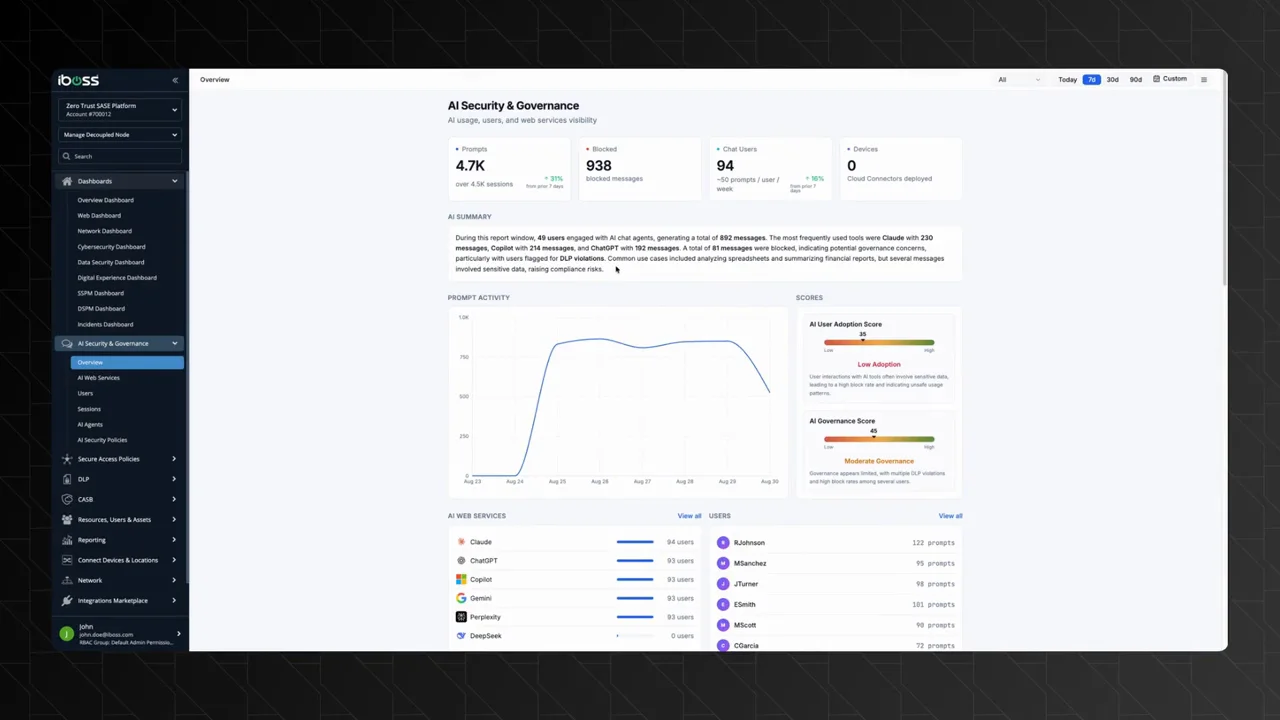Open Overview Dashboard in the sidebar
This screenshot has height=720, width=1280.
coord(106,200)
